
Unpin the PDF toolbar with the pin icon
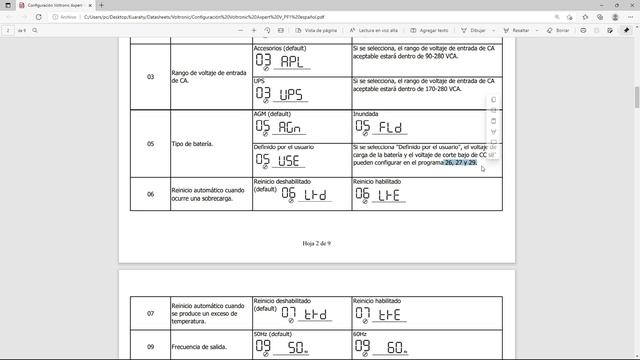click(627, 30)
